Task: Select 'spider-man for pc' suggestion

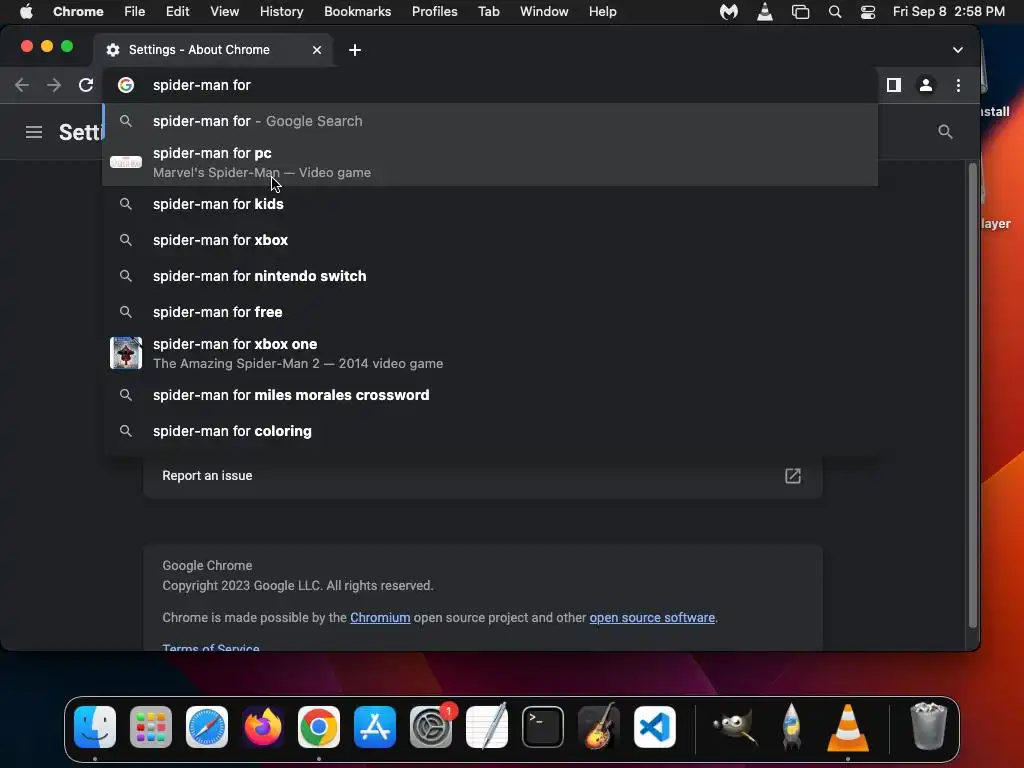Action: point(490,162)
